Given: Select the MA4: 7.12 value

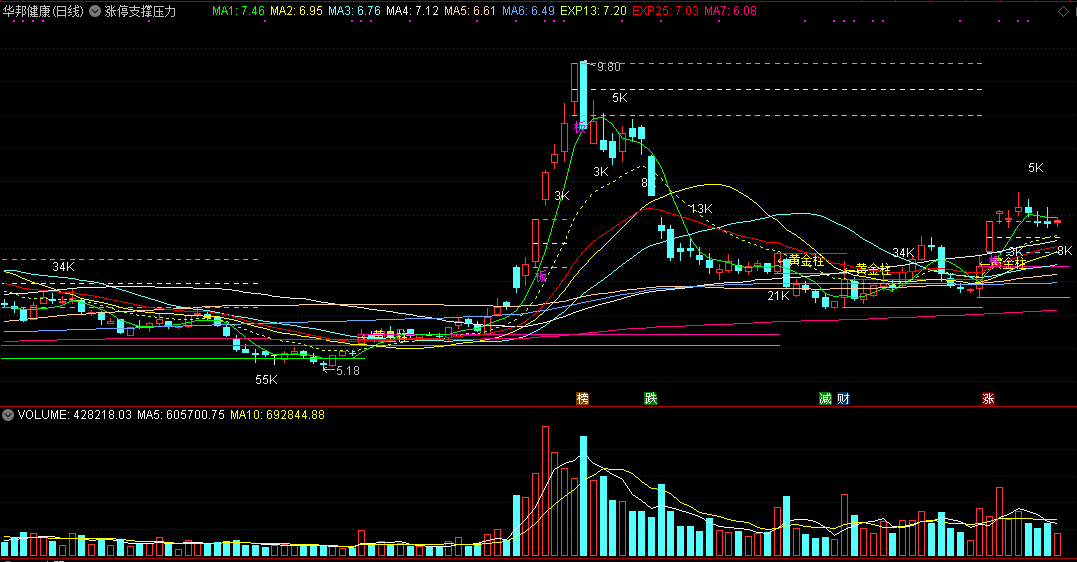Looking at the screenshot, I should [412, 11].
